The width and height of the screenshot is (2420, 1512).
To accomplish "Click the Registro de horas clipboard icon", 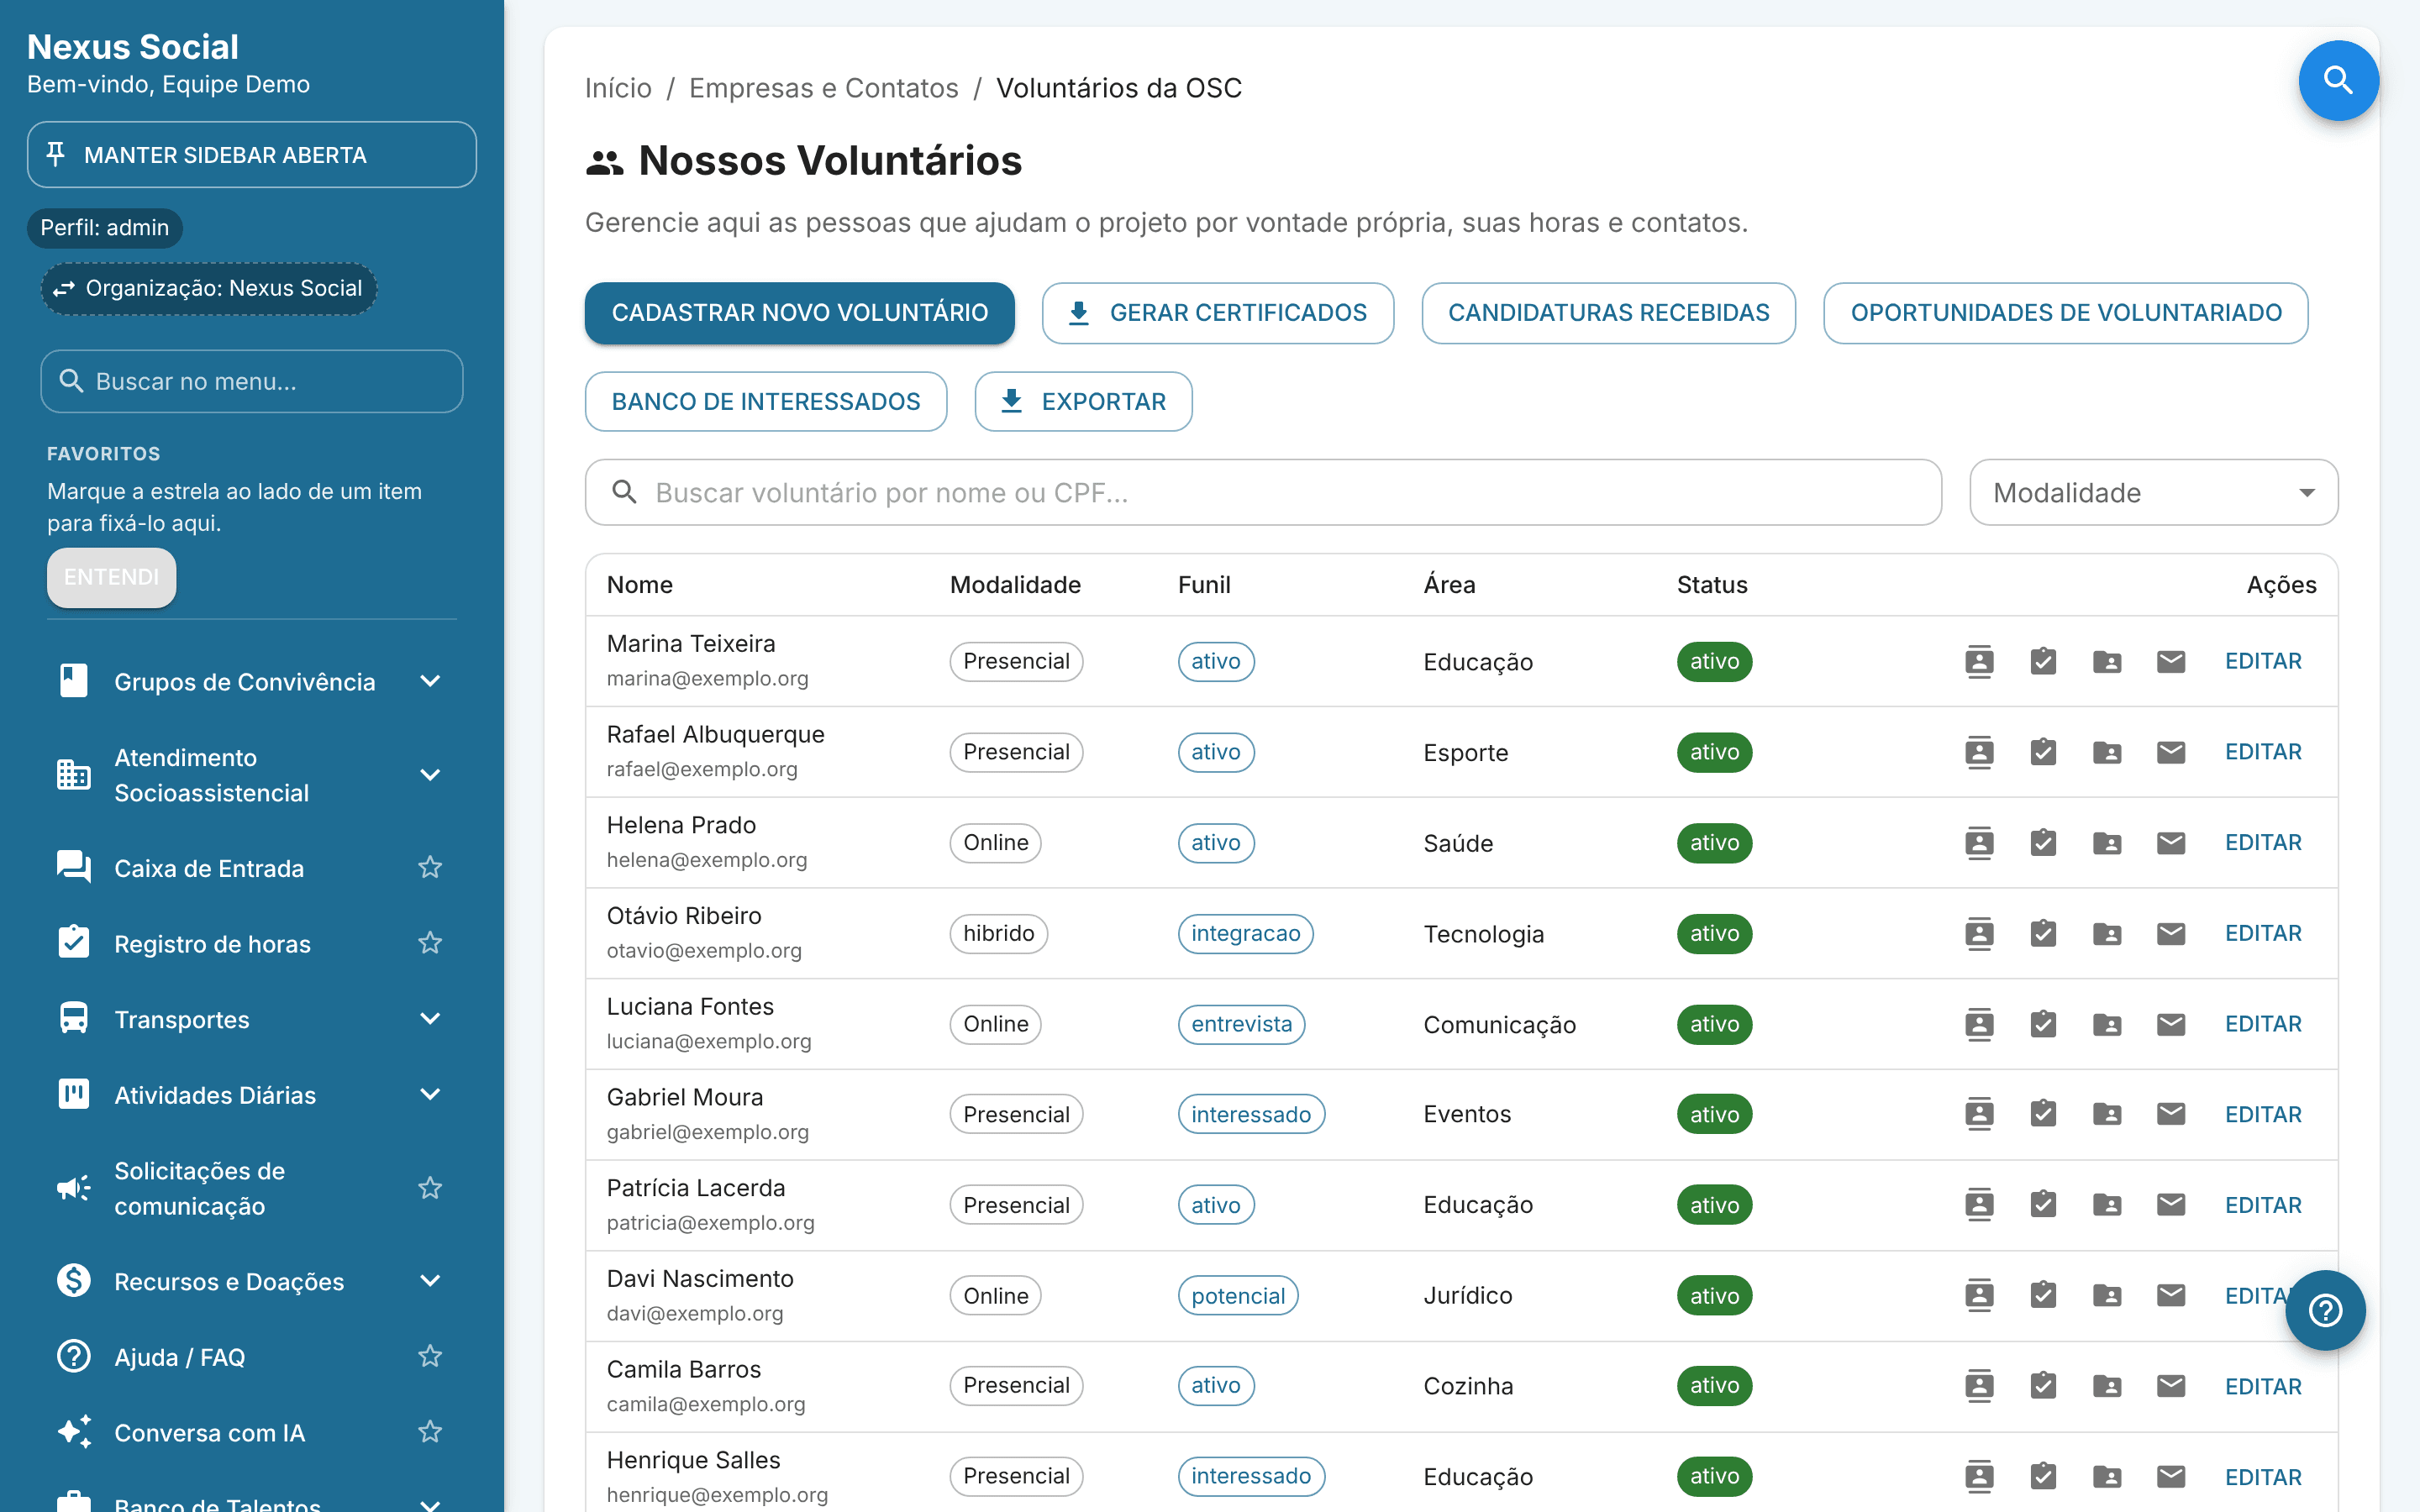I will tap(73, 943).
